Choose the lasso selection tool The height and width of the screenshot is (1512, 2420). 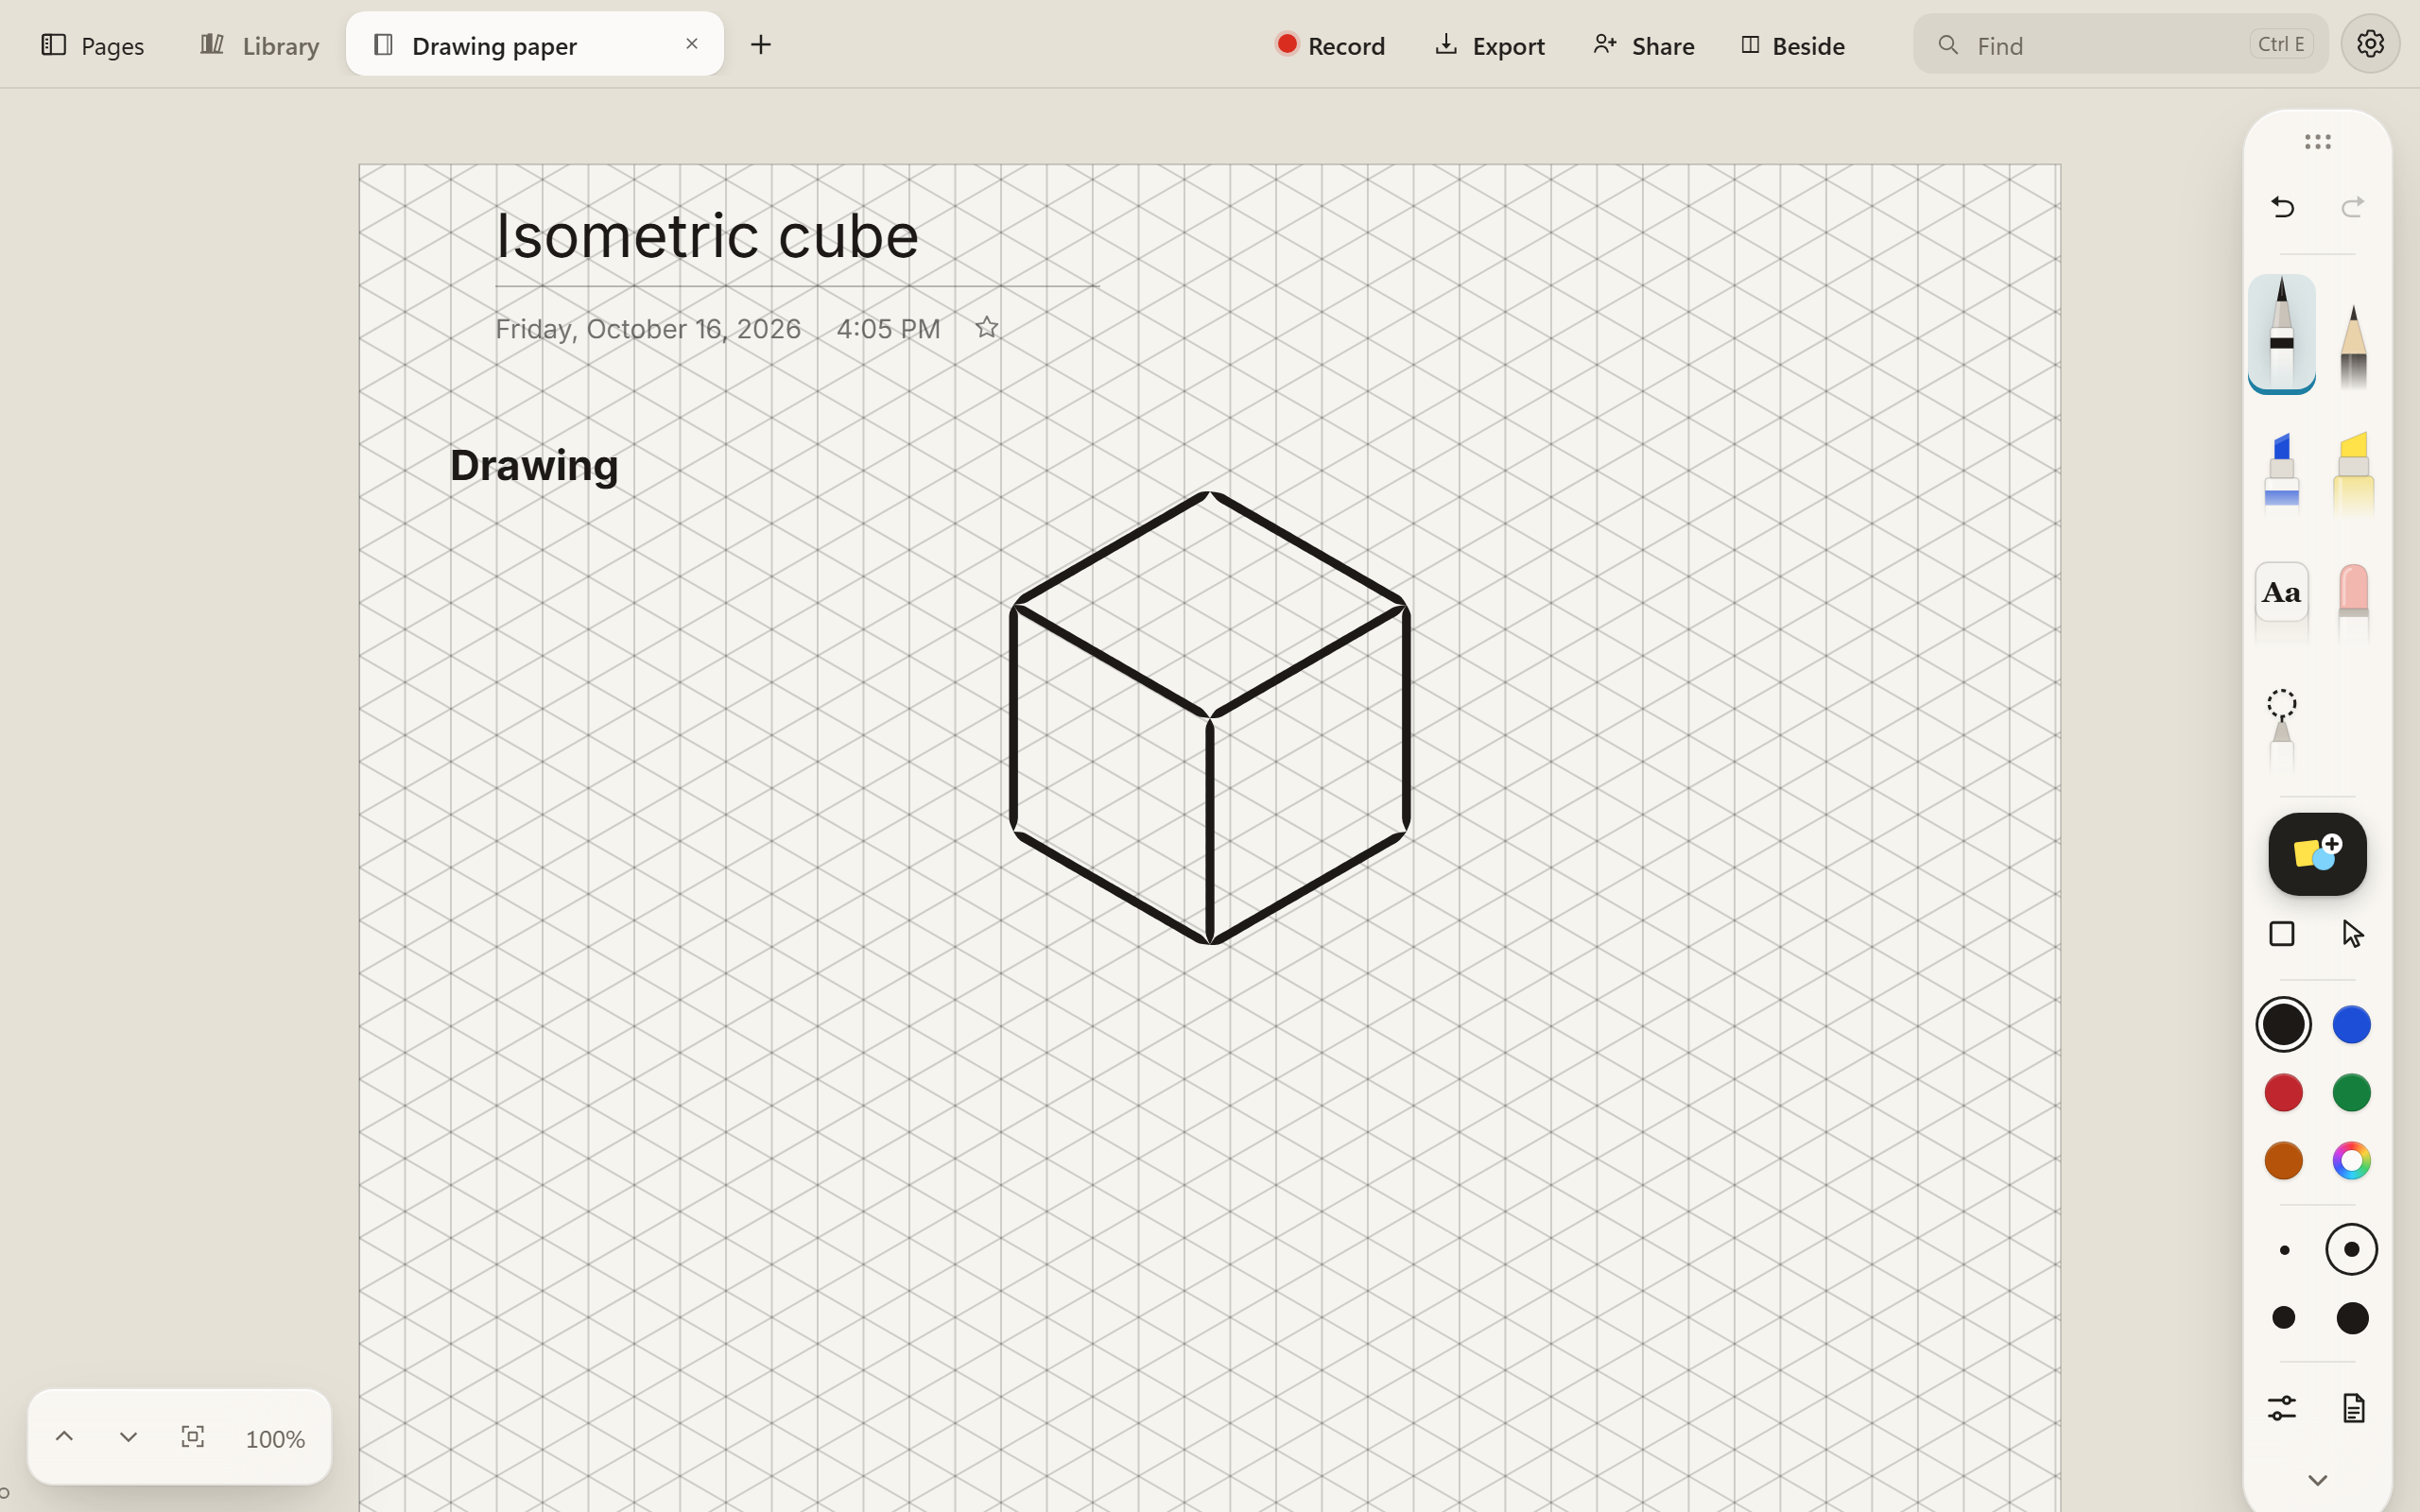tap(2281, 729)
